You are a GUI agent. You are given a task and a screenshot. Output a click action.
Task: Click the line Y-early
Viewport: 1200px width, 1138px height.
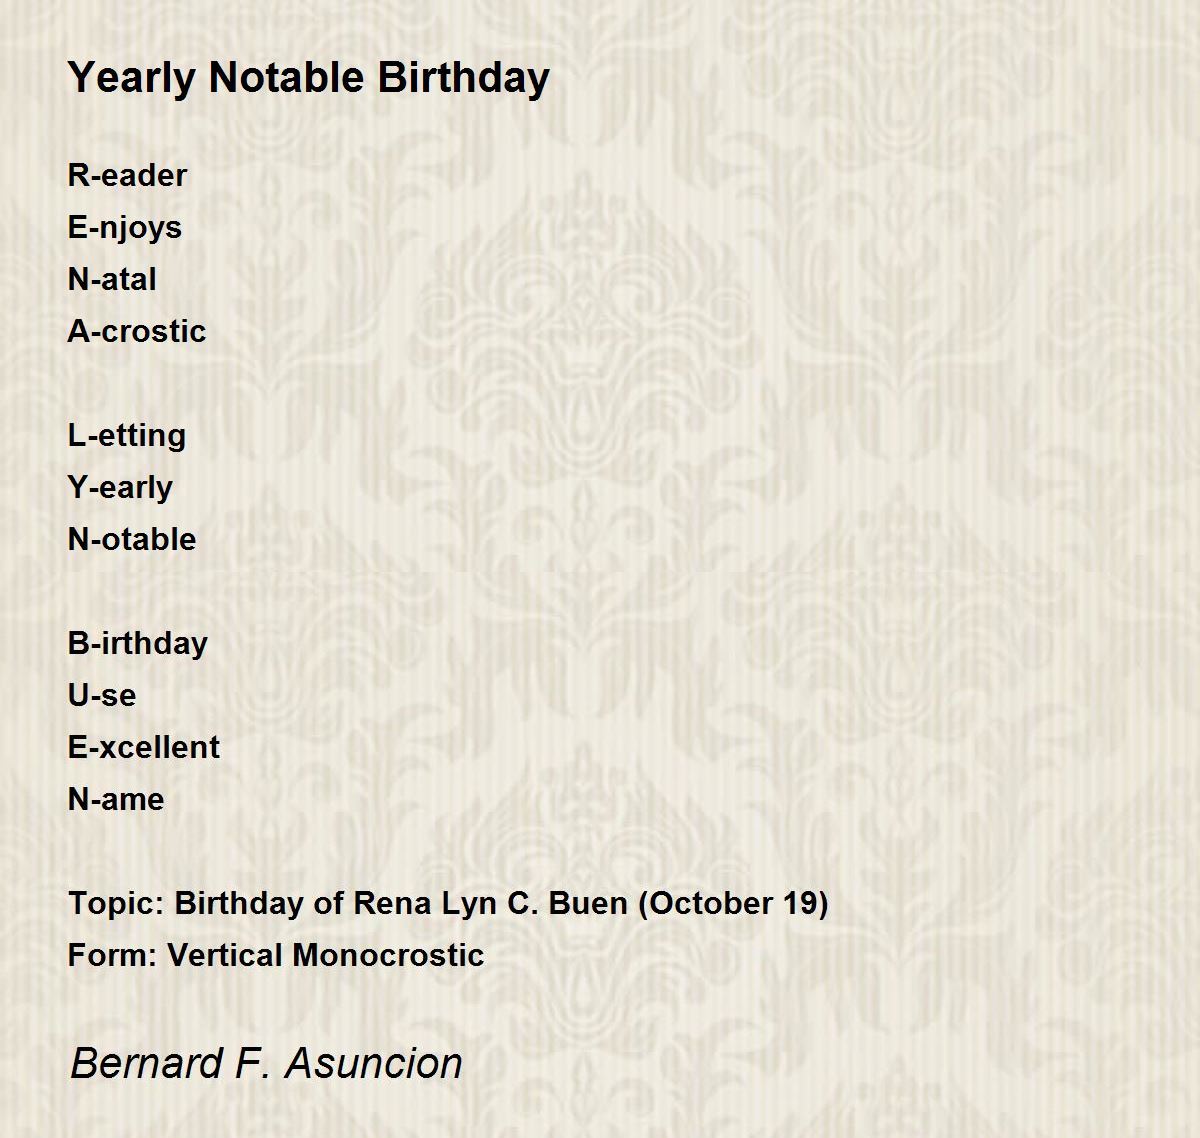pyautogui.click(x=120, y=488)
